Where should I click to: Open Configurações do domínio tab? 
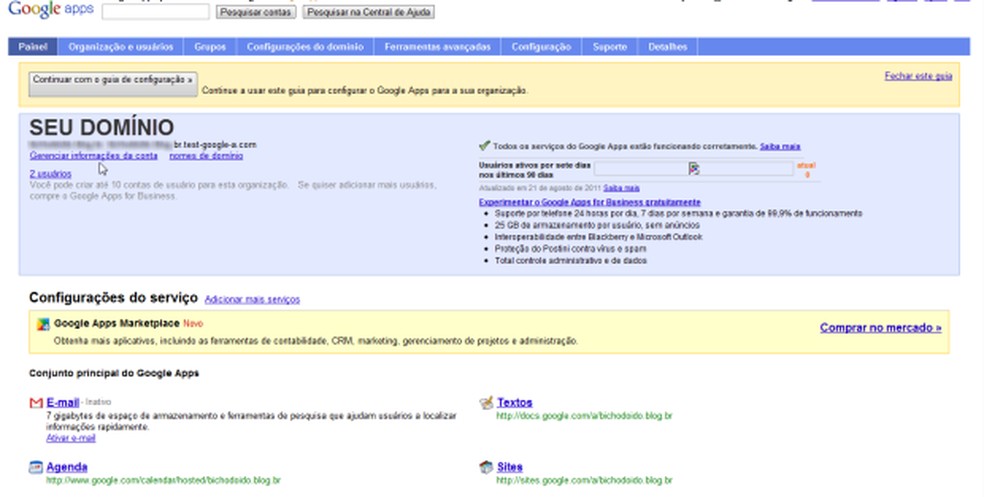[x=305, y=46]
